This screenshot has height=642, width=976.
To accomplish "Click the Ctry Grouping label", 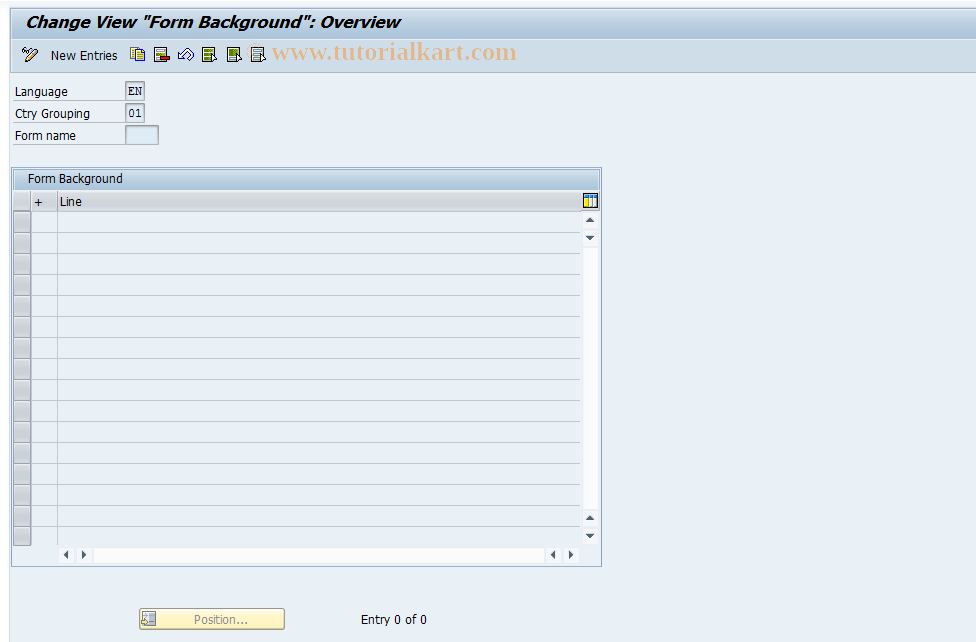I will pos(52,113).
